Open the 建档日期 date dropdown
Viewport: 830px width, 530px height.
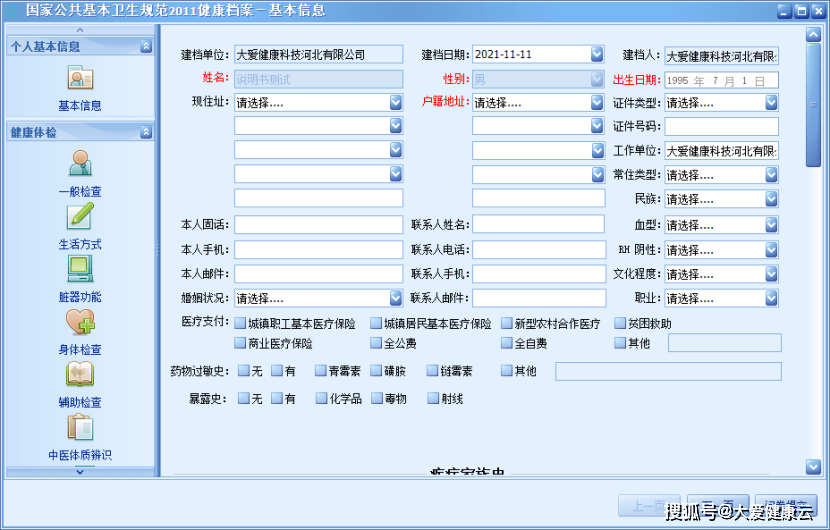(597, 54)
